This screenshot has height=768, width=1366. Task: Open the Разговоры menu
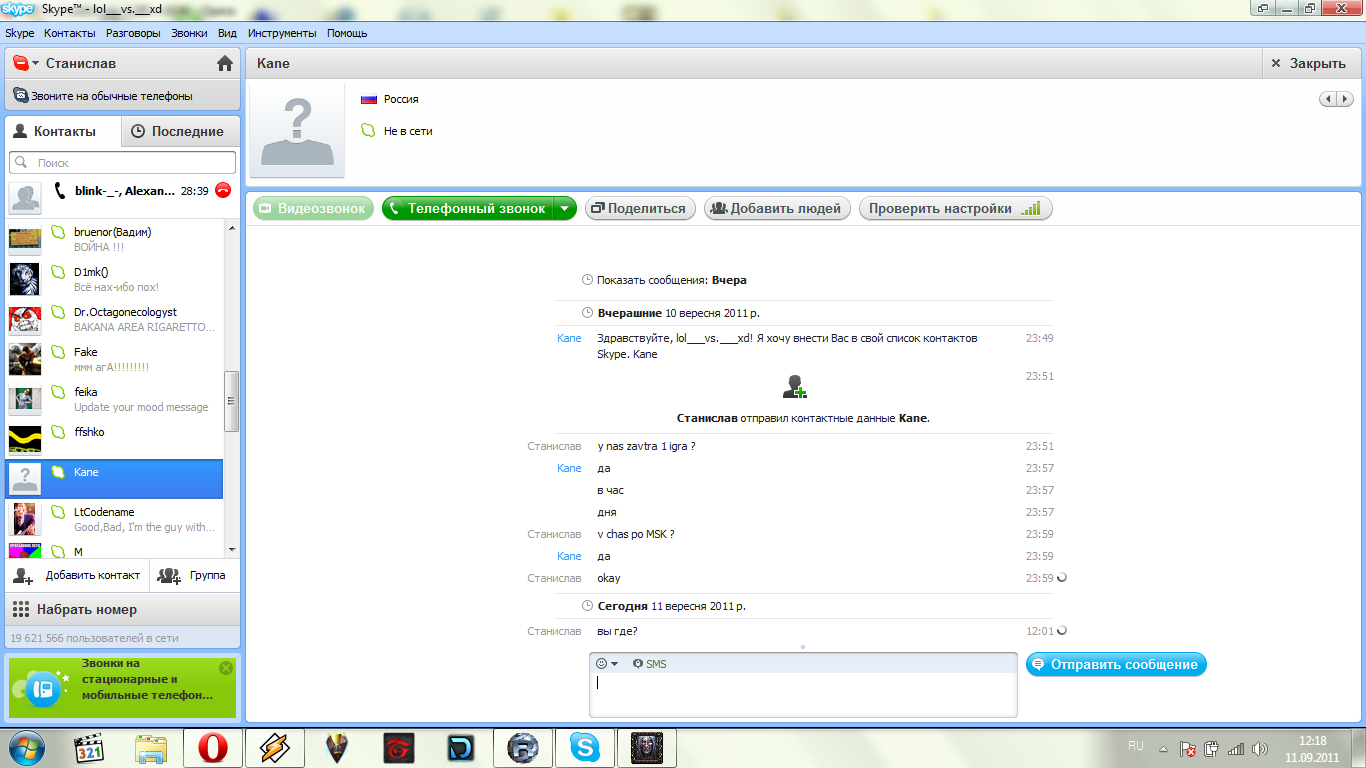(133, 33)
